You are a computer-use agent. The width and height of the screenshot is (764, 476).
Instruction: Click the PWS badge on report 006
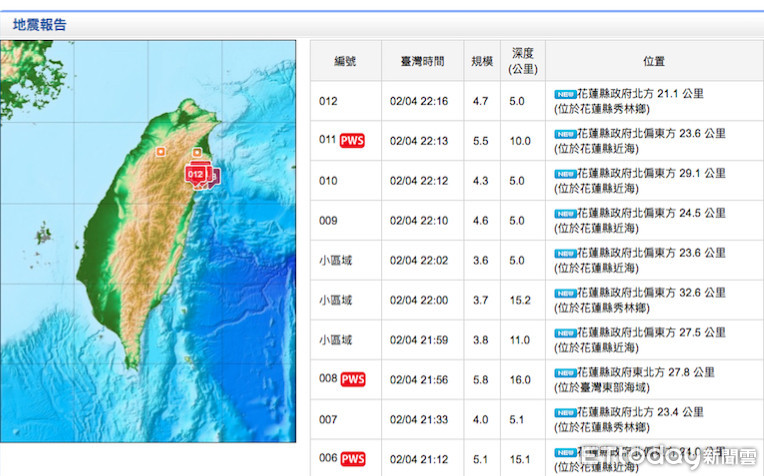352,459
